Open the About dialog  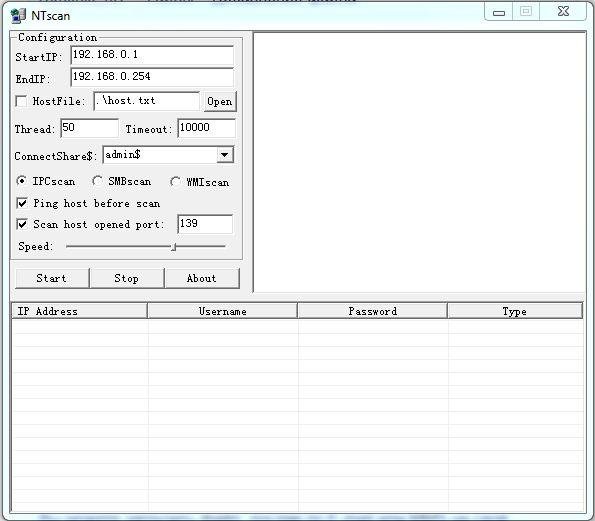point(202,279)
